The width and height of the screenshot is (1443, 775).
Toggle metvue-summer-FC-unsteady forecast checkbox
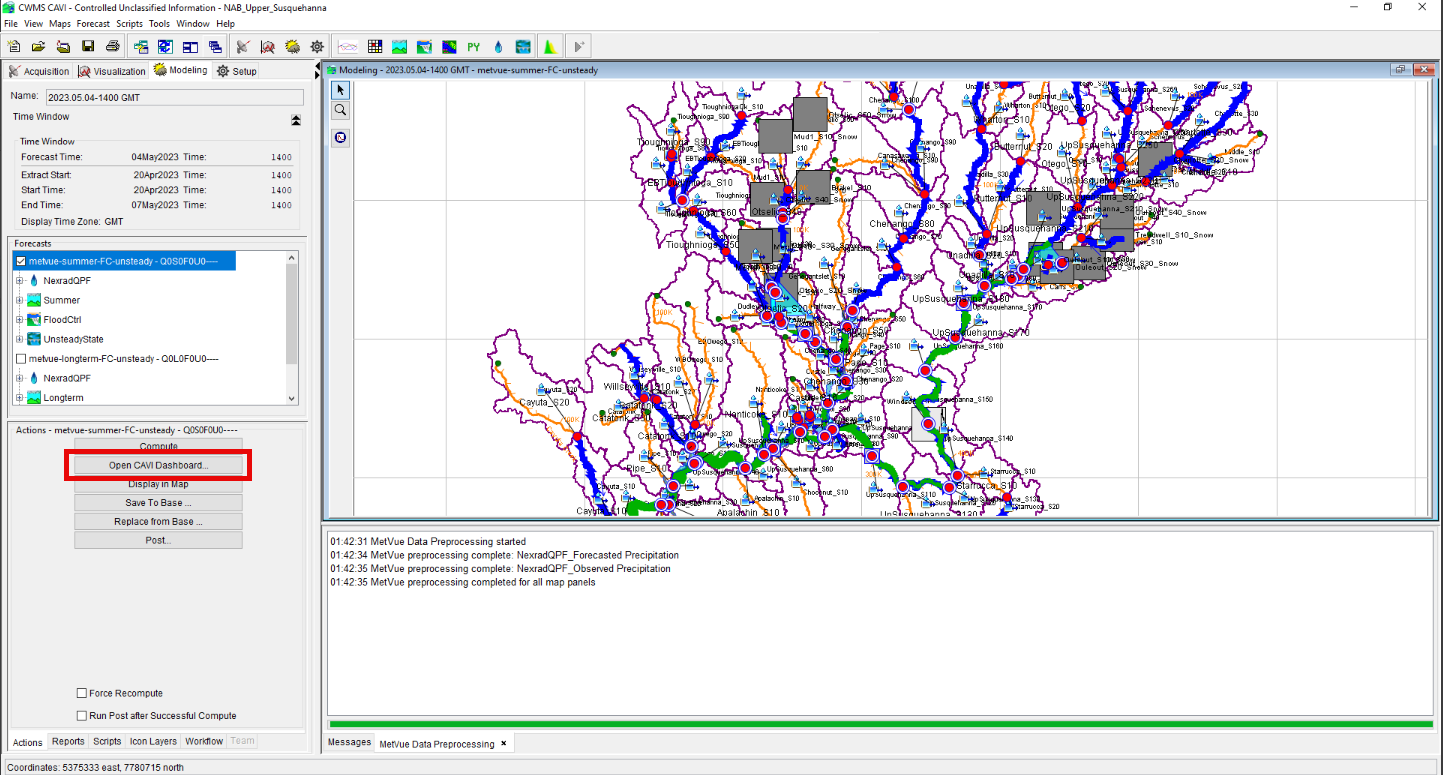click(21, 261)
